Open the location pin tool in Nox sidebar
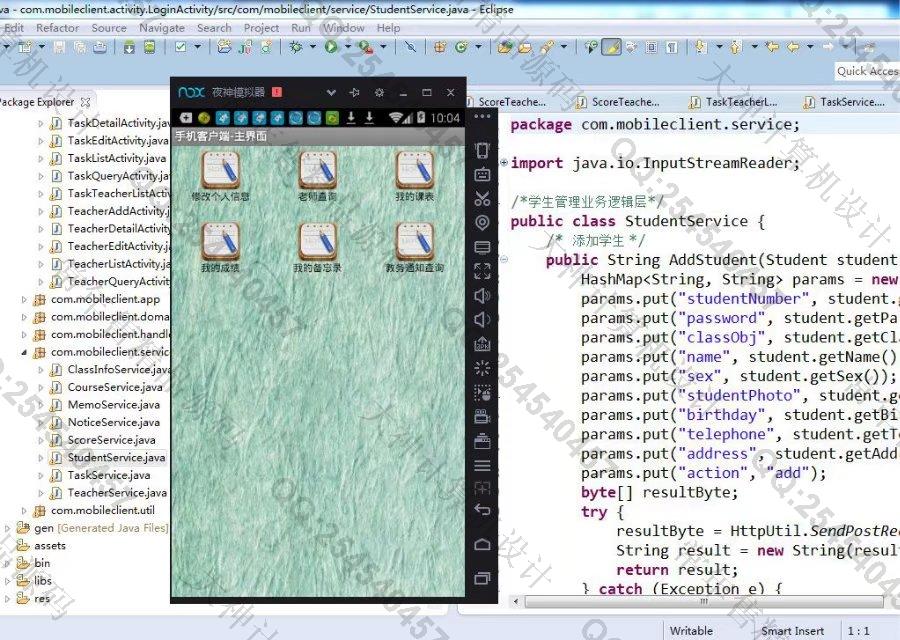 (x=482, y=222)
